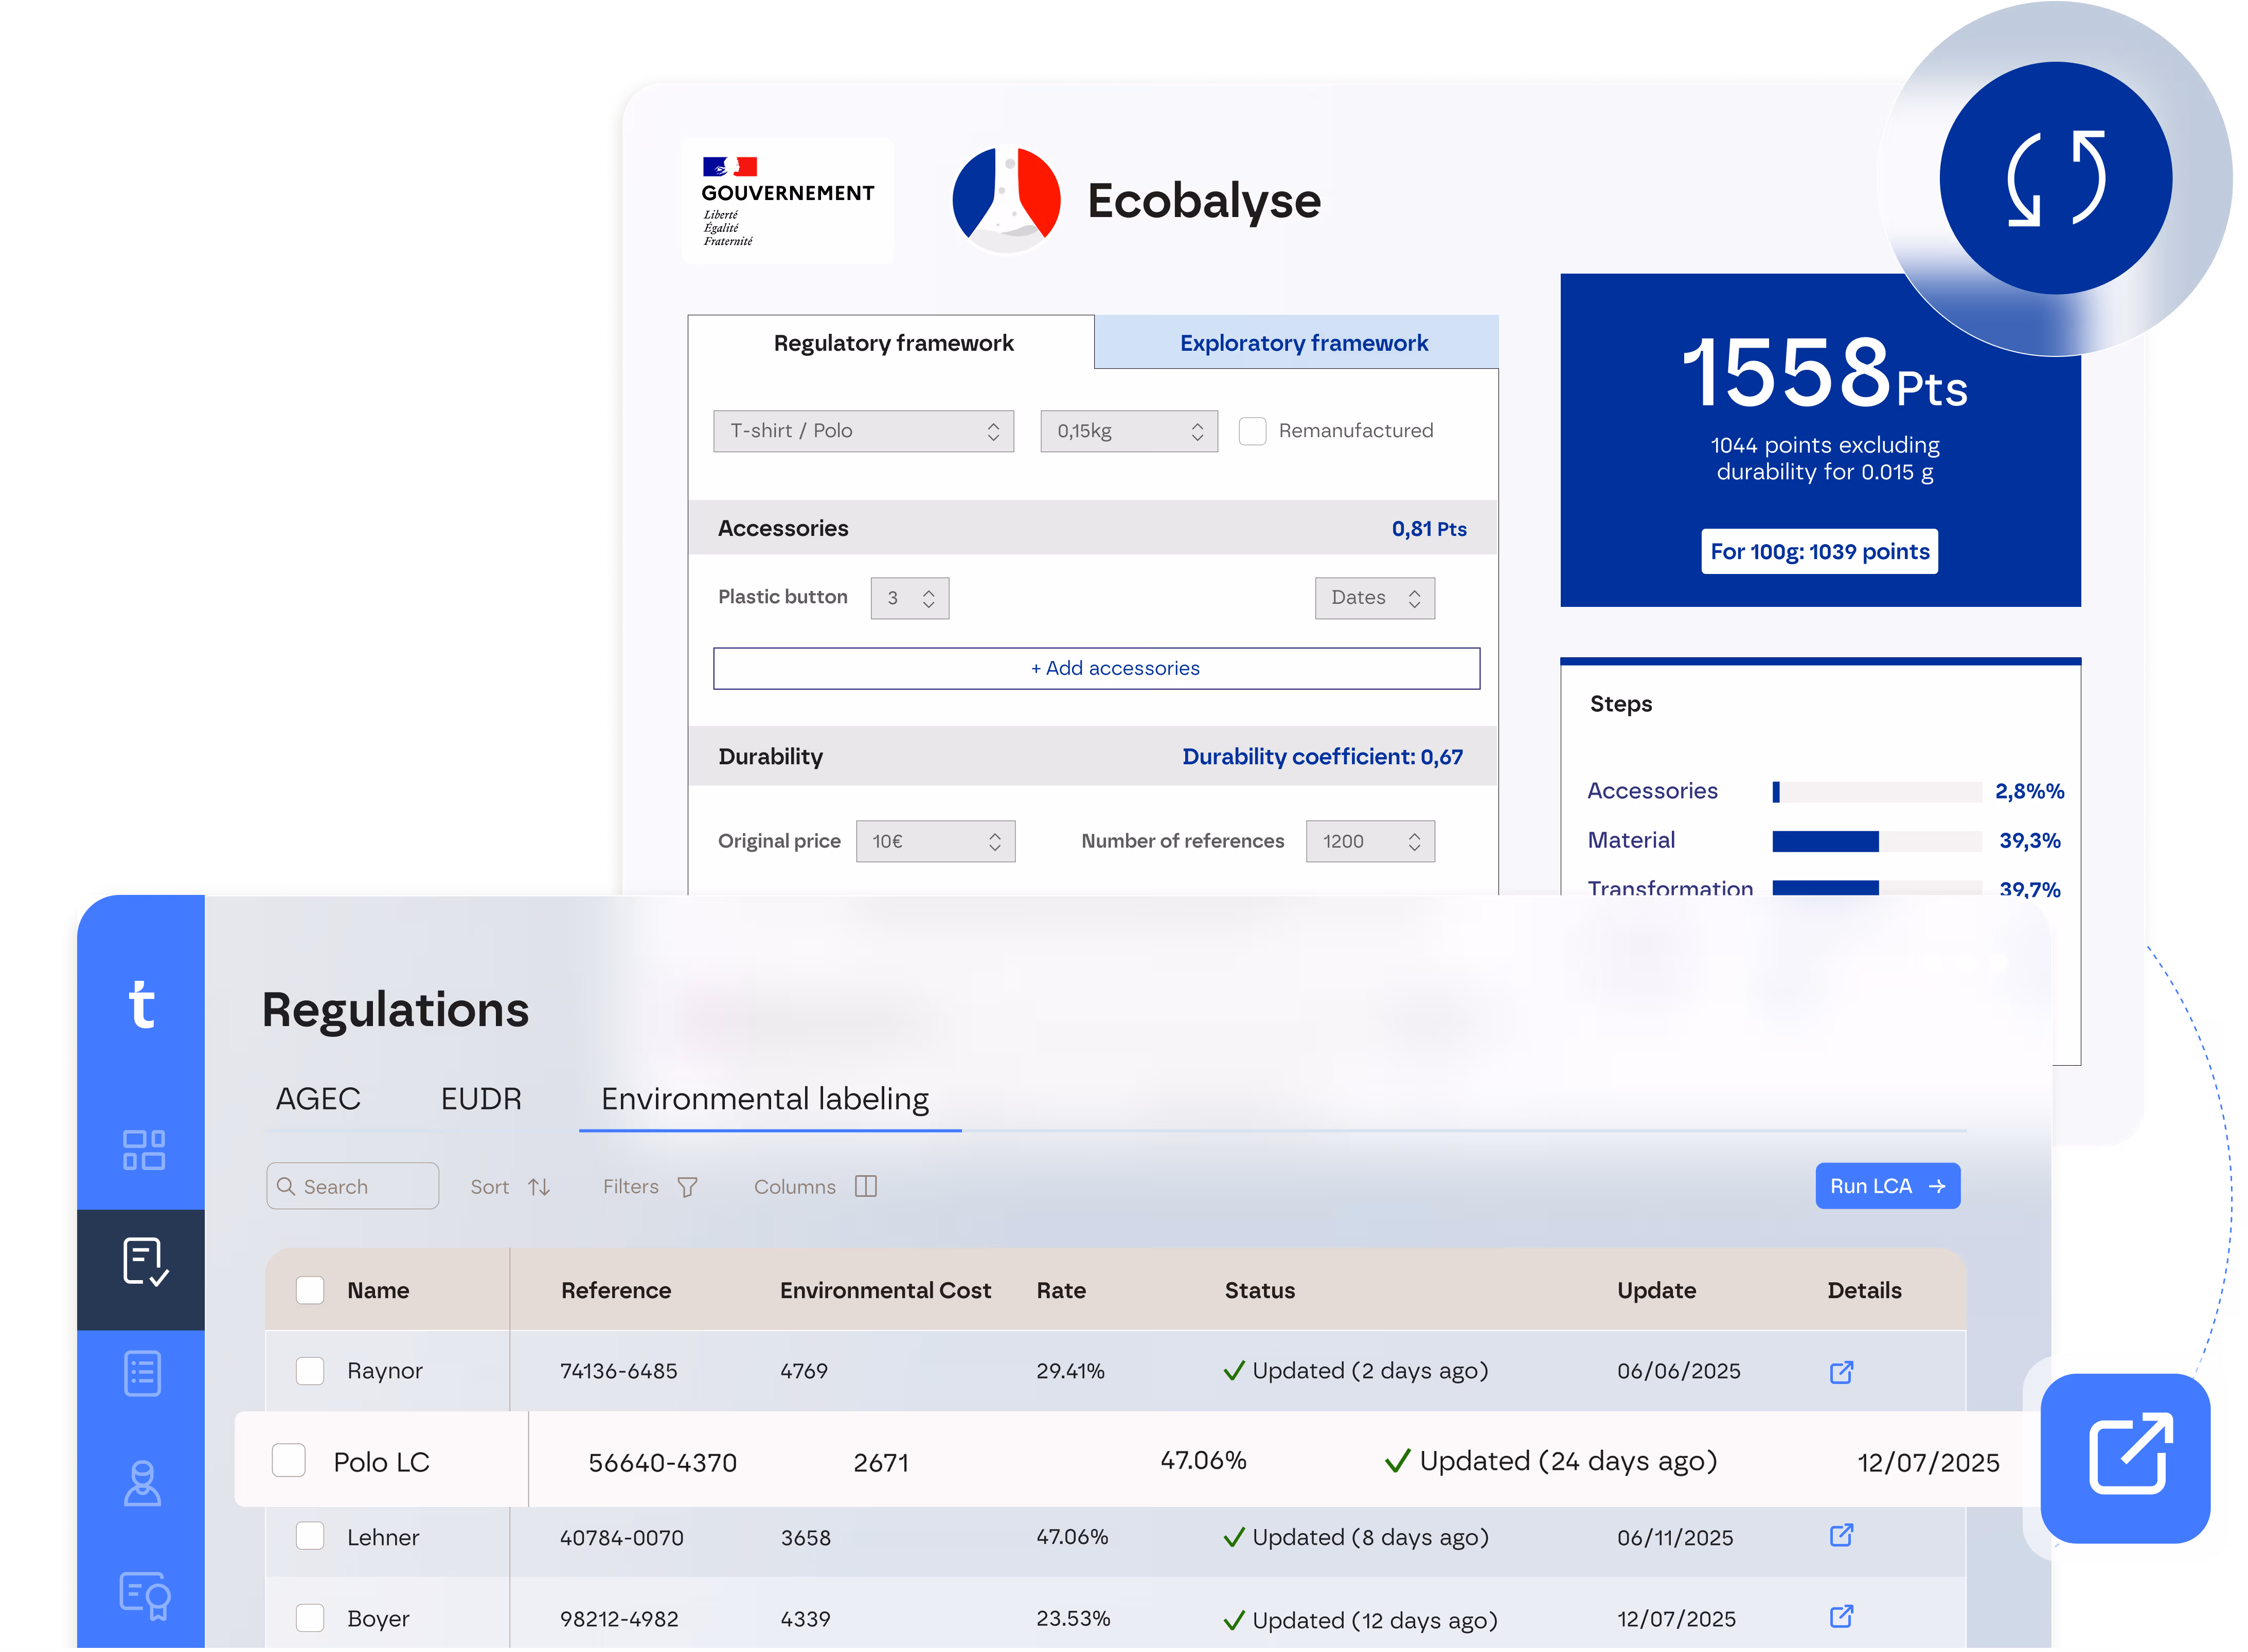Switch to the EUDR tab
This screenshot has width=2248, height=1652.
(481, 1099)
